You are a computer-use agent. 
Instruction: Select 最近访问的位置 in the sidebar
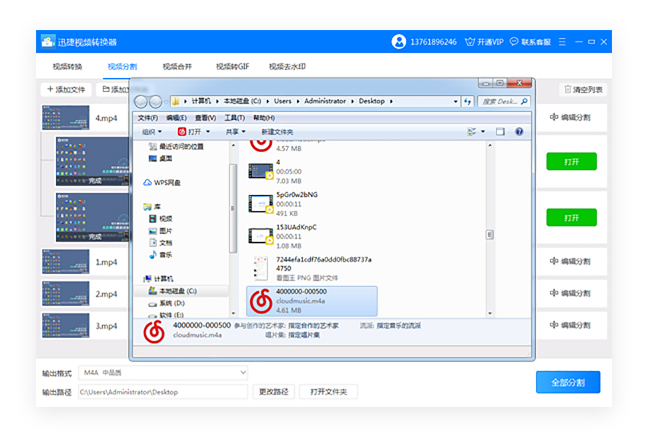pyautogui.click(x=176, y=146)
